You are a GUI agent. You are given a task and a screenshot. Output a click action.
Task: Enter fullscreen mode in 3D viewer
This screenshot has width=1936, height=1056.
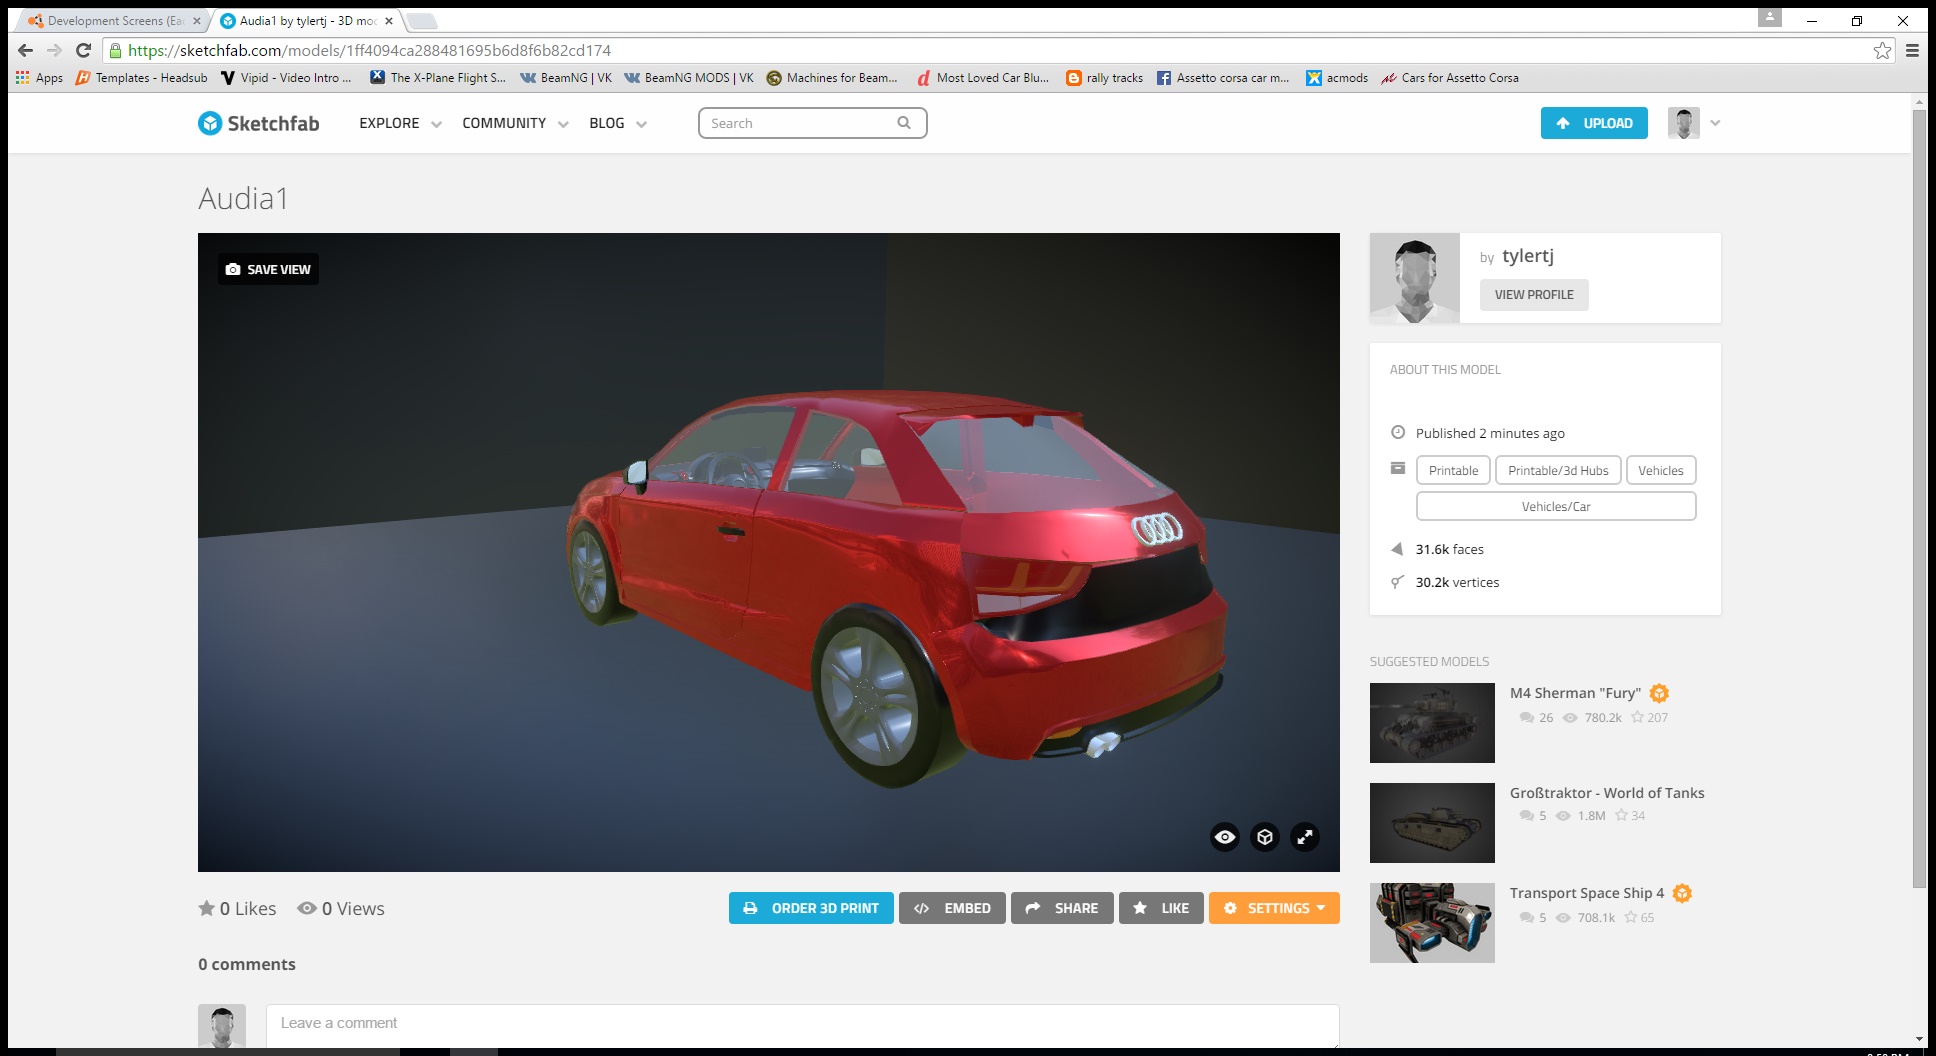click(1305, 837)
